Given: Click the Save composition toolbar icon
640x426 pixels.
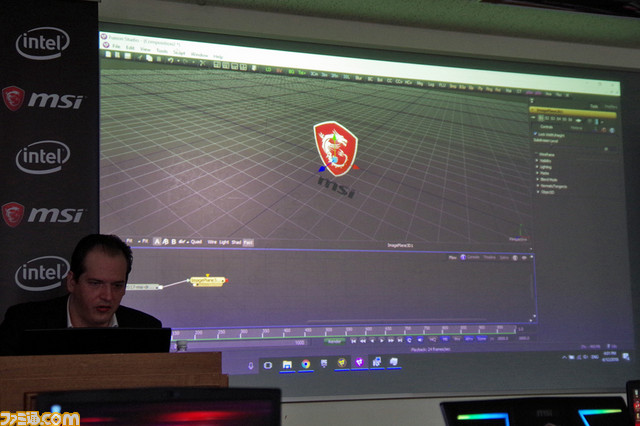Looking at the screenshot, I should coord(128,56).
